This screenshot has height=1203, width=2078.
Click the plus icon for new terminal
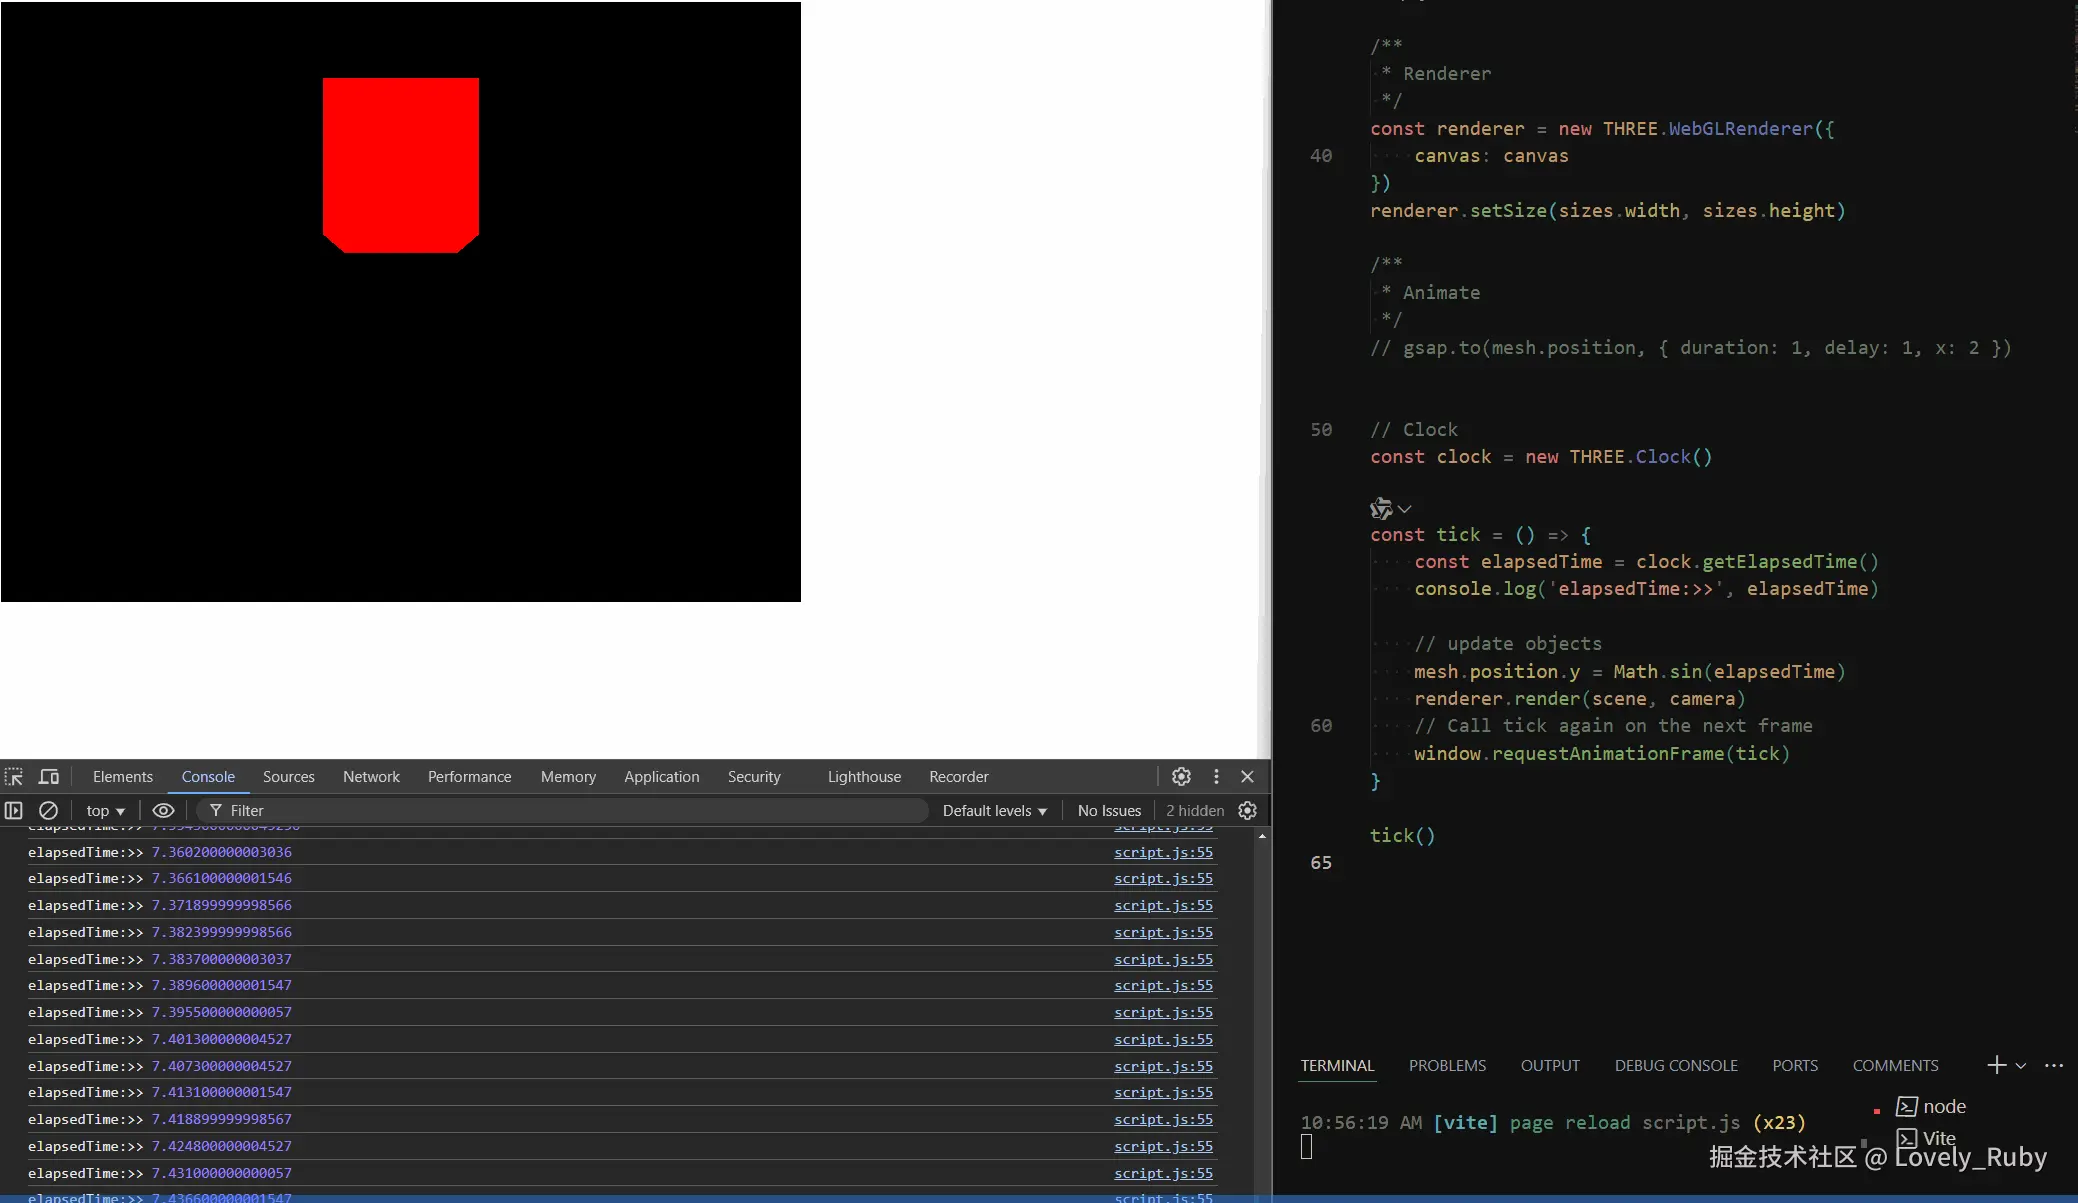tap(1996, 1066)
